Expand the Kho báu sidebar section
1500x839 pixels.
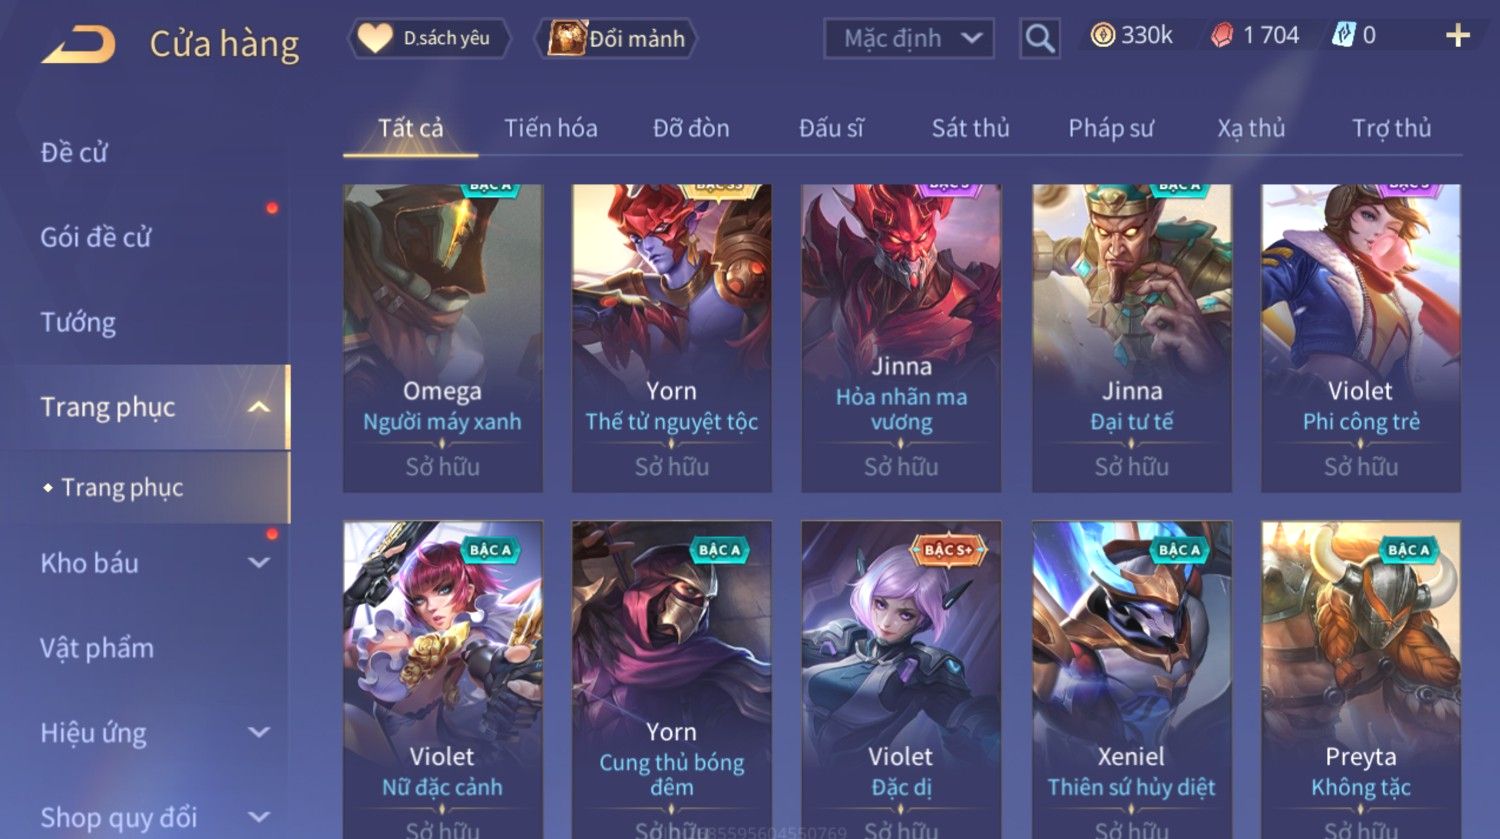(x=259, y=563)
